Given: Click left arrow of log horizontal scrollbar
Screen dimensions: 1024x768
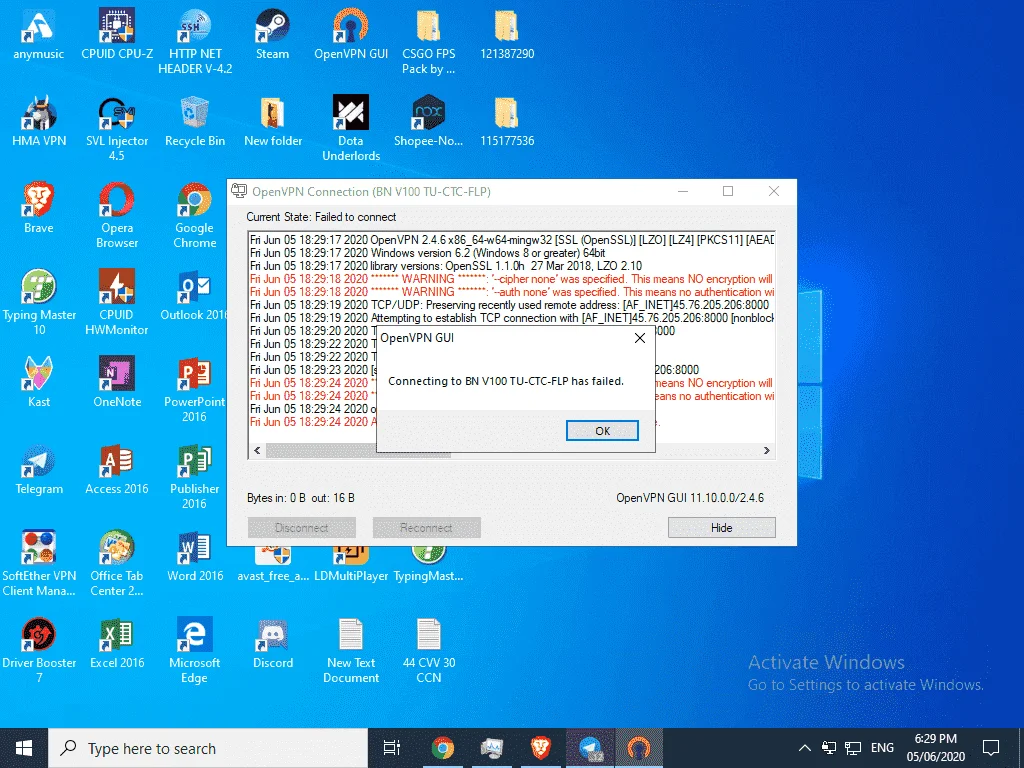Looking at the screenshot, I should [x=257, y=451].
